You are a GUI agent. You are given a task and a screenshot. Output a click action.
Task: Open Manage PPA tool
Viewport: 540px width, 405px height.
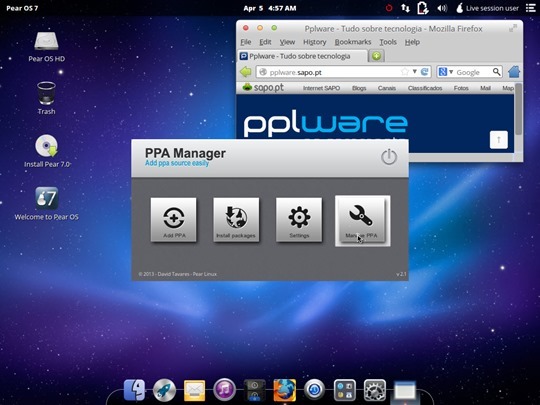(x=362, y=220)
